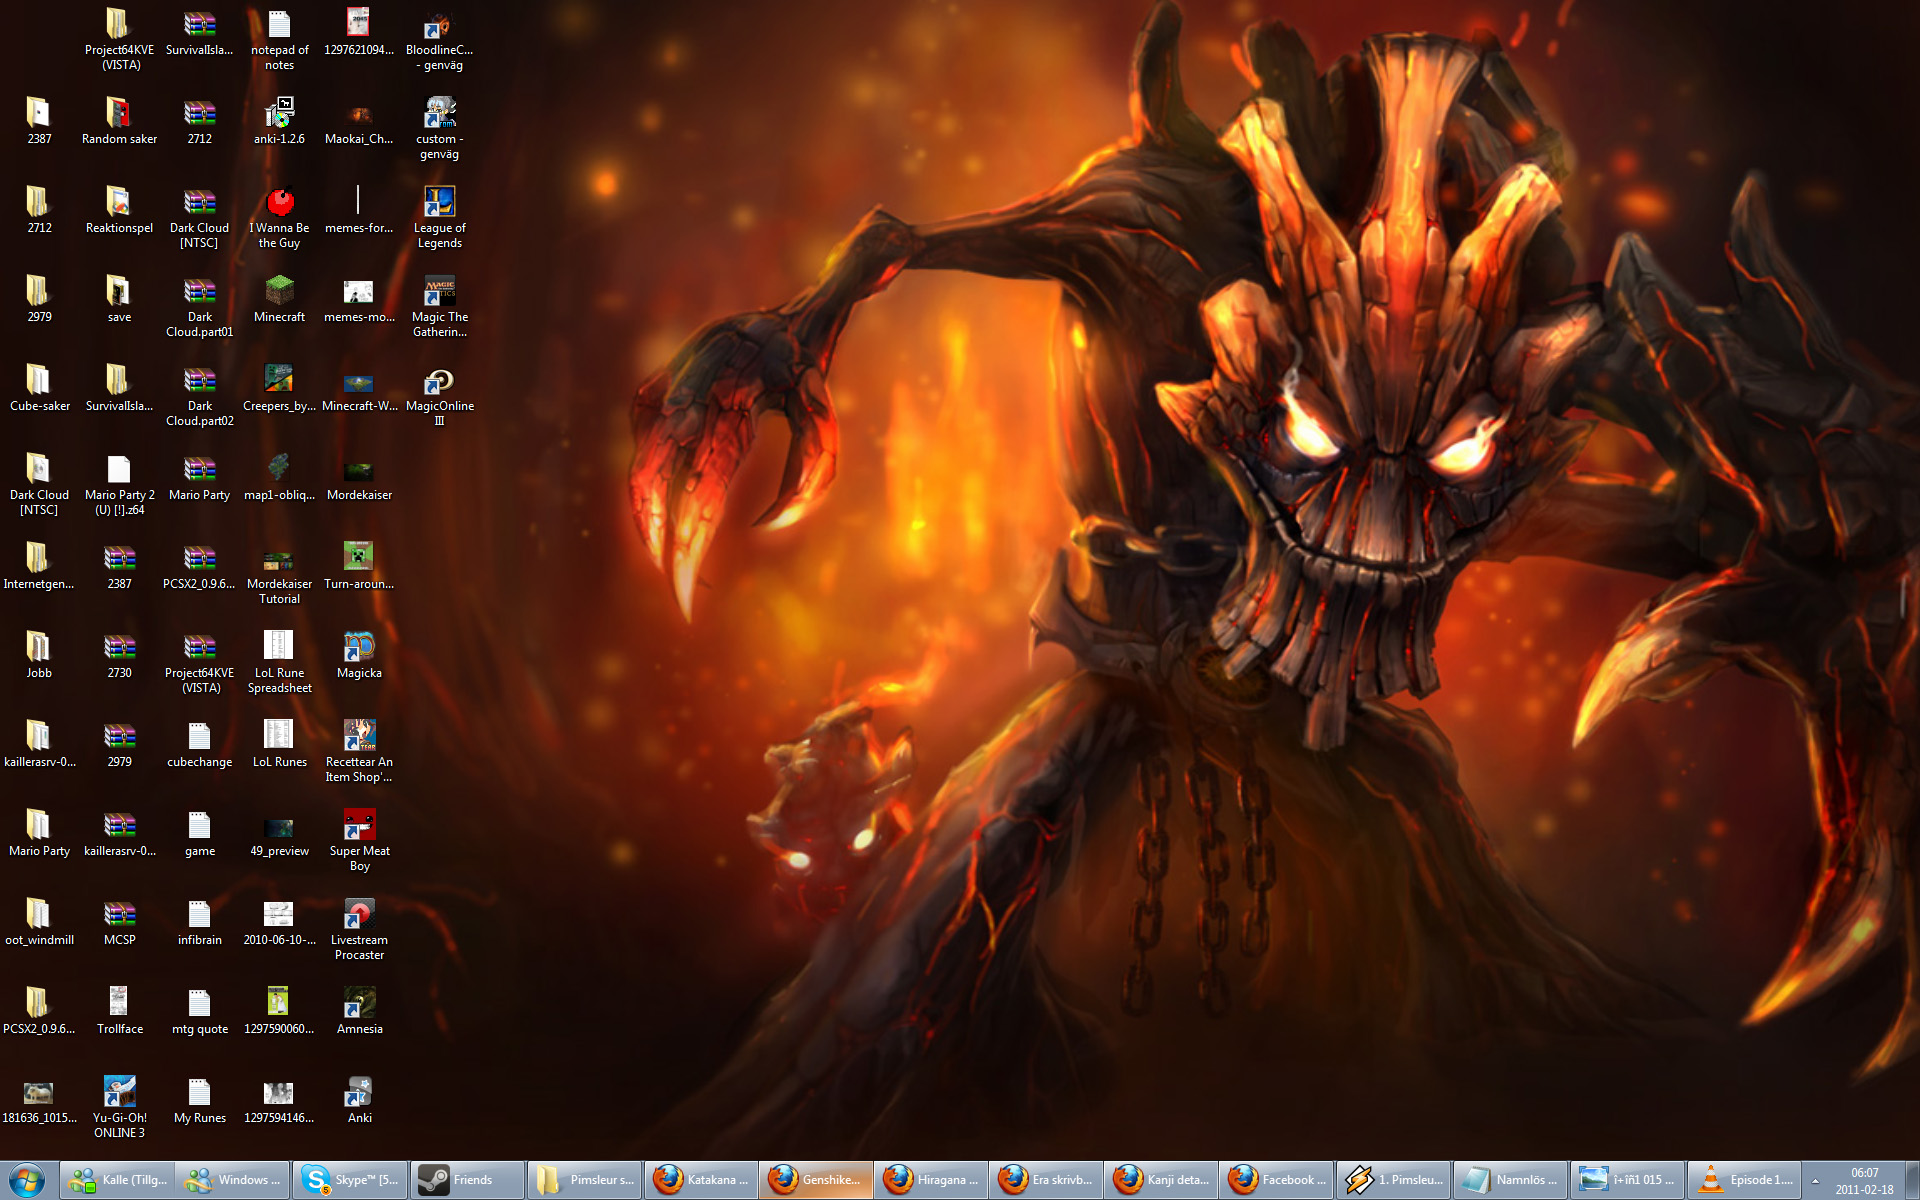This screenshot has height=1200, width=1920.
Task: Open the League of Legends desktop shortcut
Action: tap(439, 216)
